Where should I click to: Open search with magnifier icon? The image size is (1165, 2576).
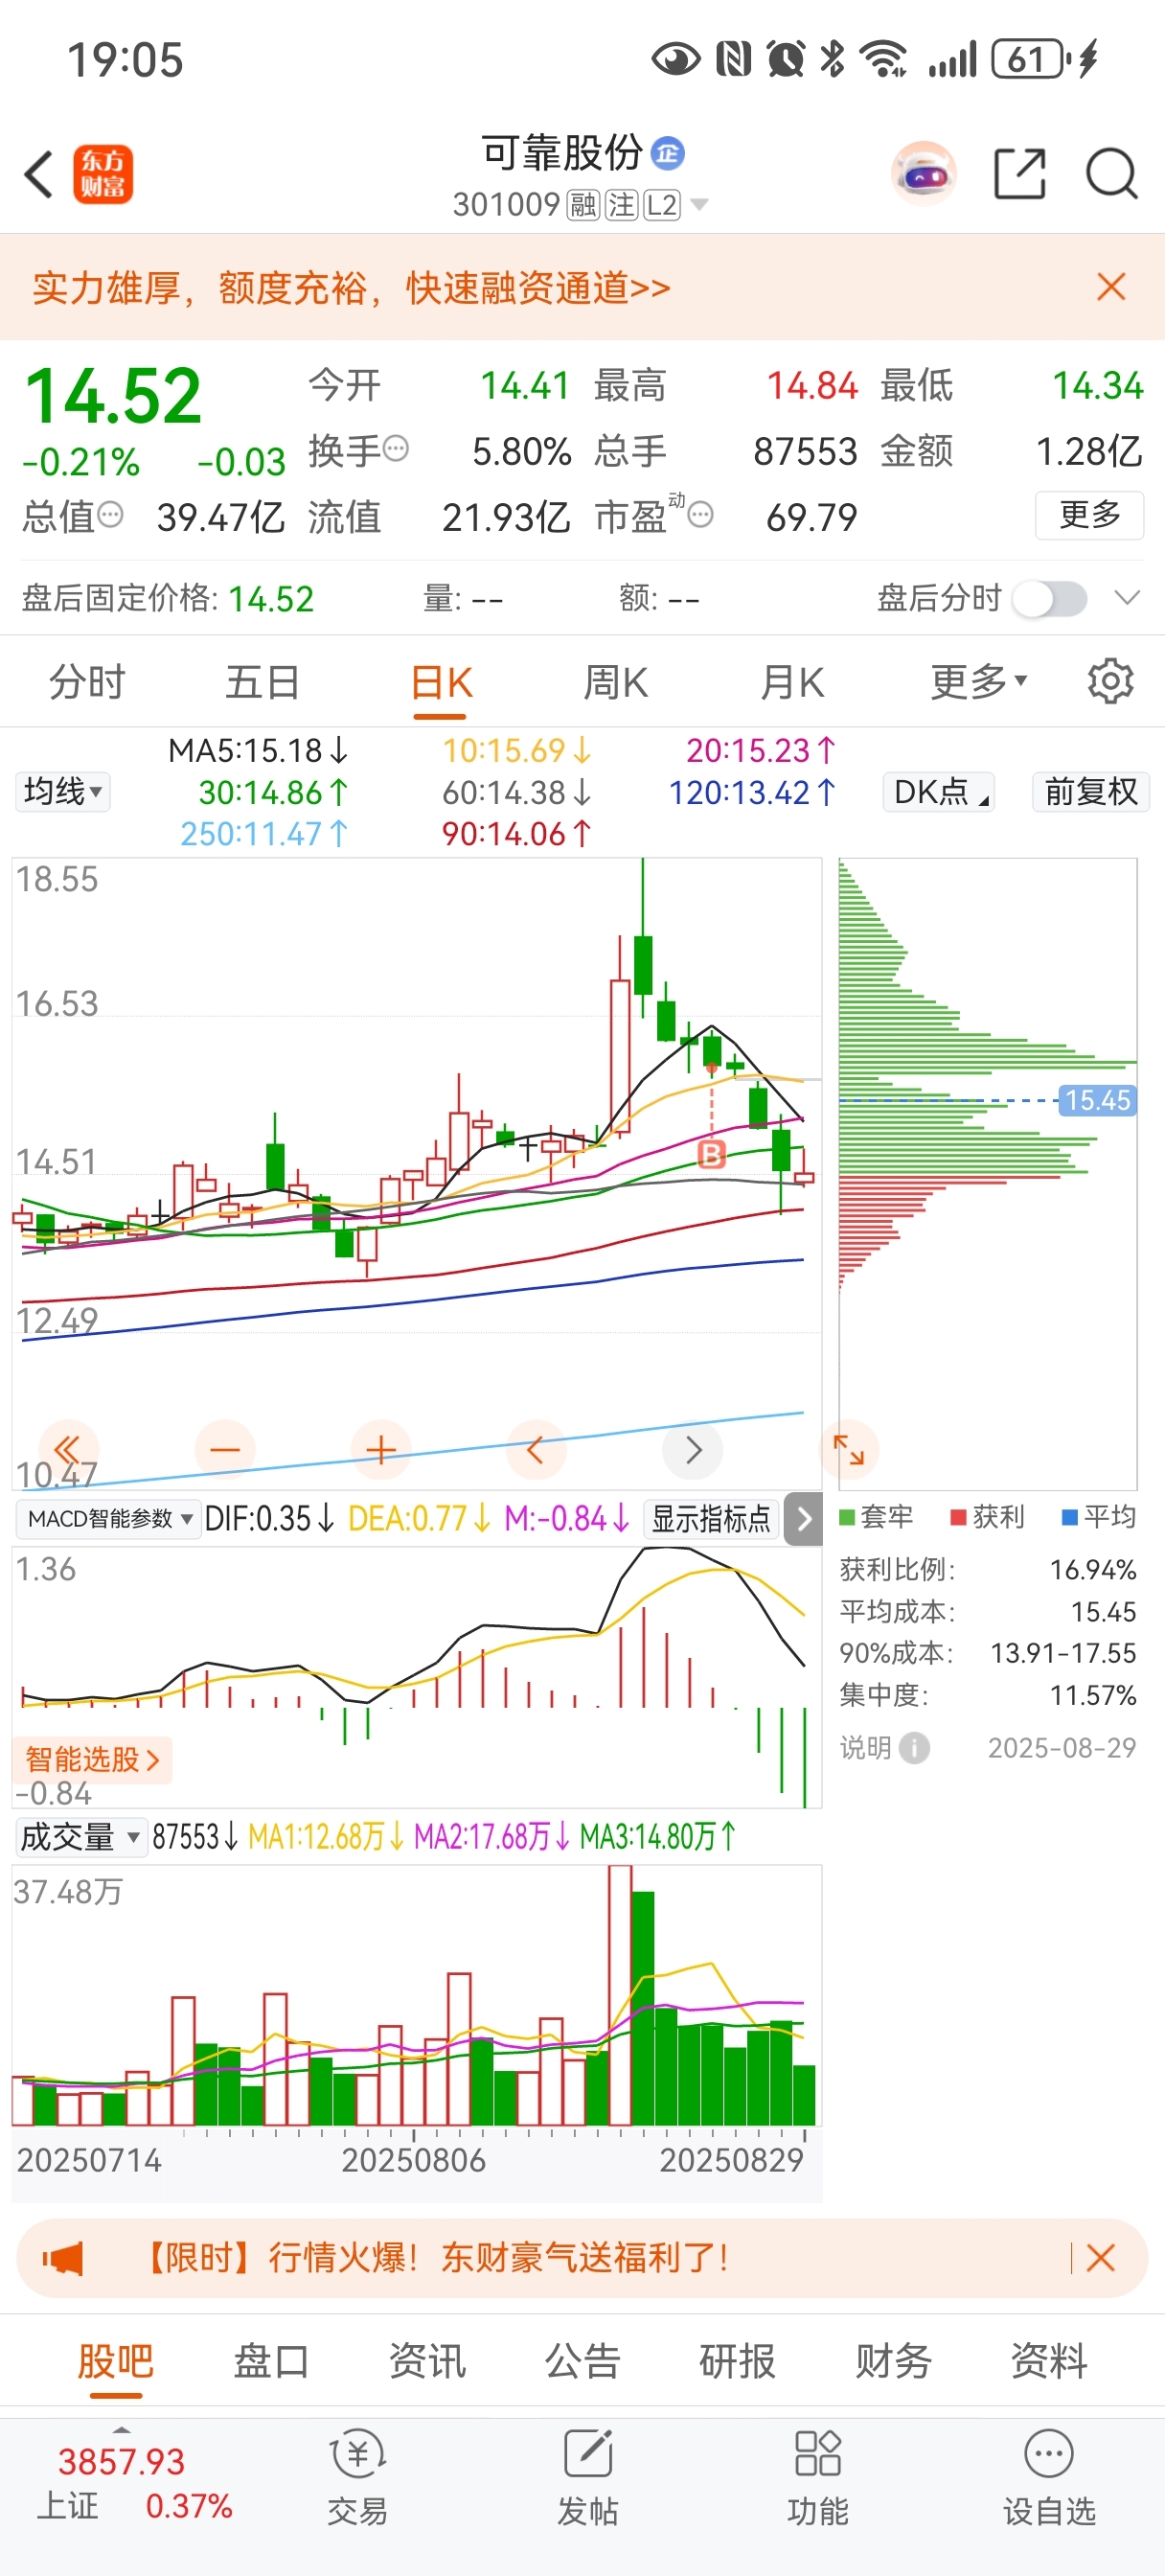point(1112,174)
